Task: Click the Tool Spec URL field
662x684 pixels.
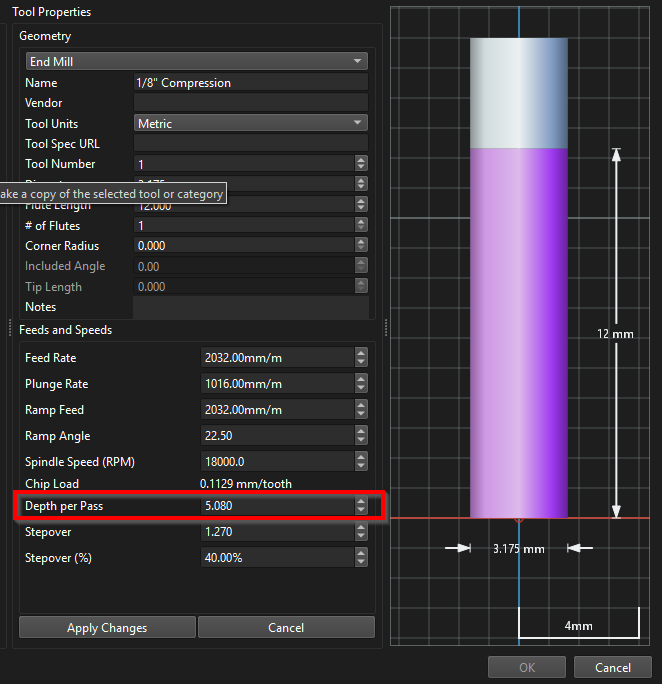Action: coord(250,144)
